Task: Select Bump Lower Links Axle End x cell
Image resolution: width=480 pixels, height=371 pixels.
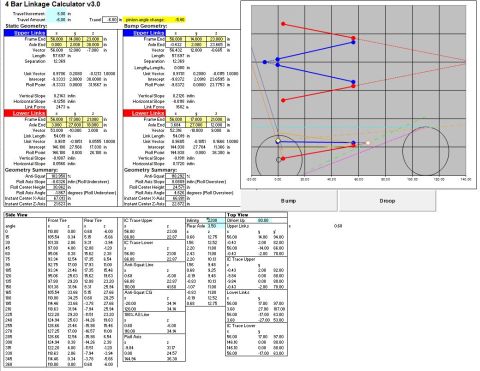Action: pyautogui.click(x=175, y=125)
